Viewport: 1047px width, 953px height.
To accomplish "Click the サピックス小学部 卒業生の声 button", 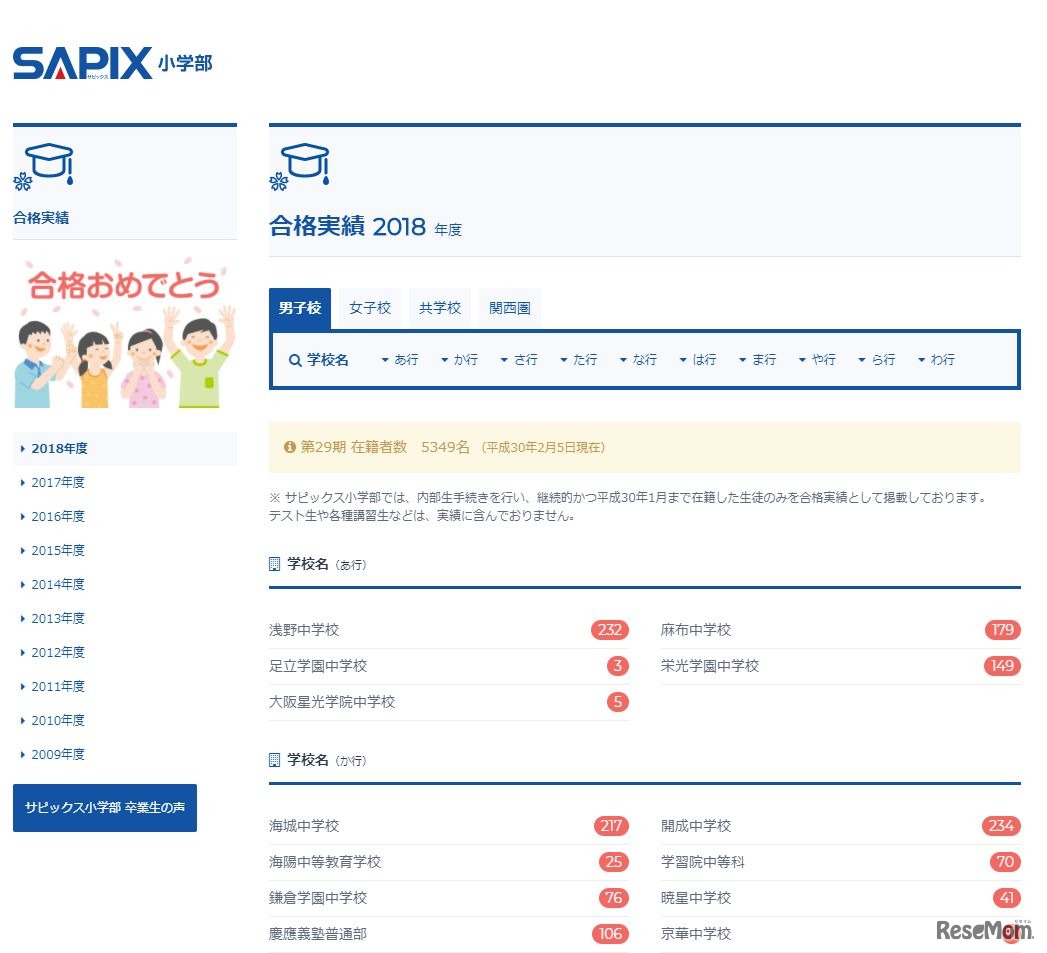I will 104,808.
